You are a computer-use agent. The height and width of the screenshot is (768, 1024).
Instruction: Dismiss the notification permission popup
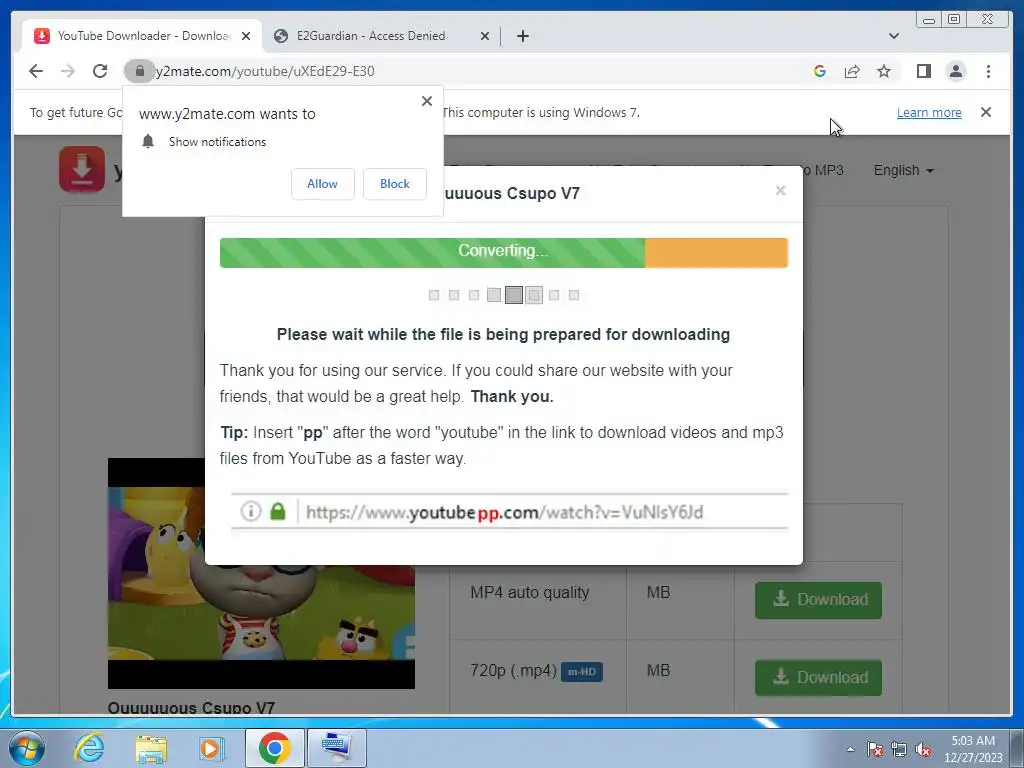(x=426, y=101)
